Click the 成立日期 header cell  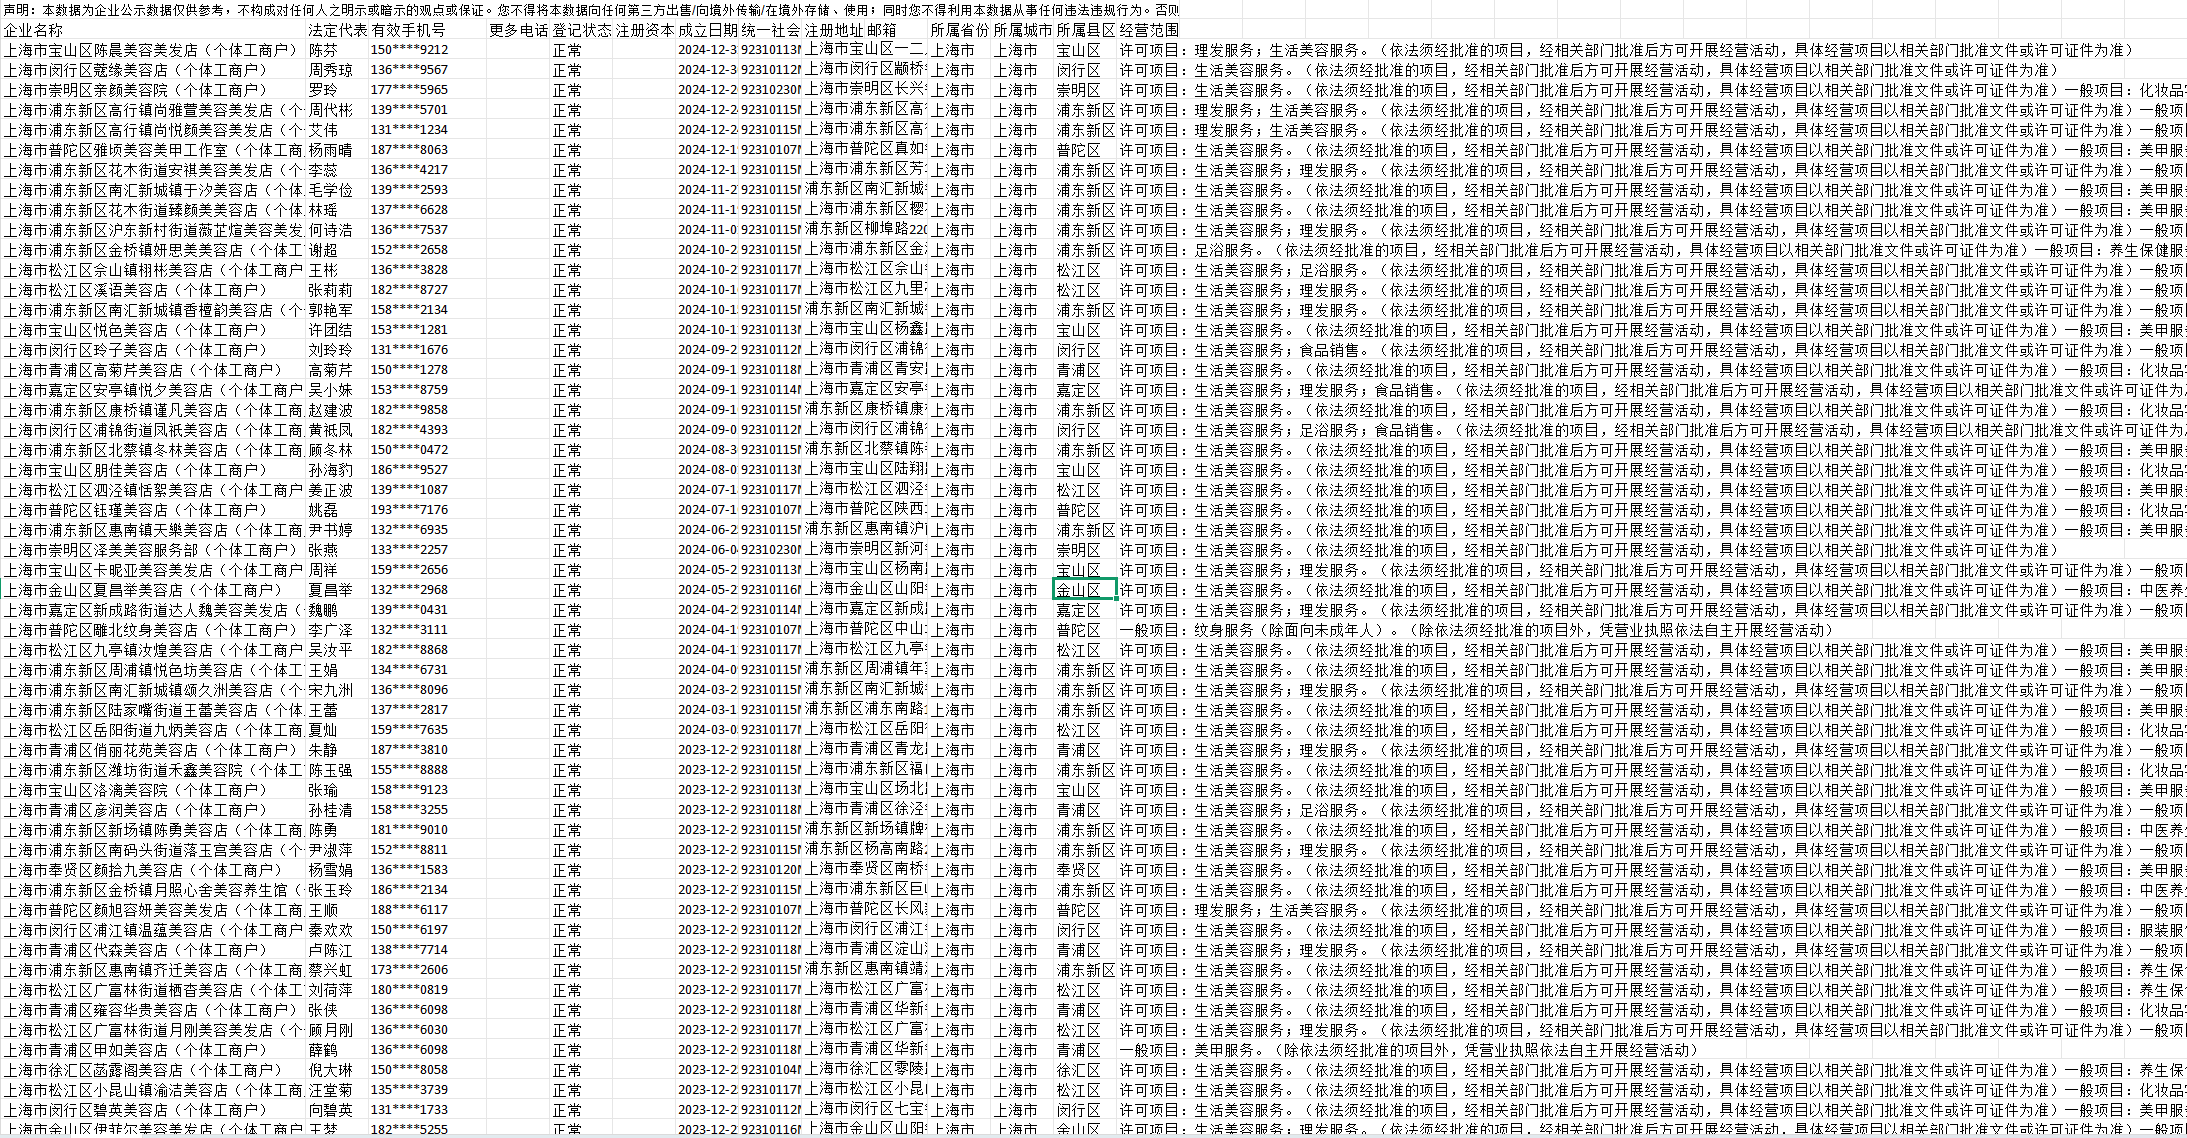706,30
